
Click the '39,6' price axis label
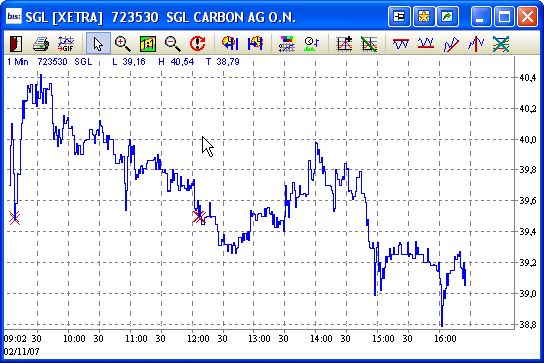(x=528, y=201)
